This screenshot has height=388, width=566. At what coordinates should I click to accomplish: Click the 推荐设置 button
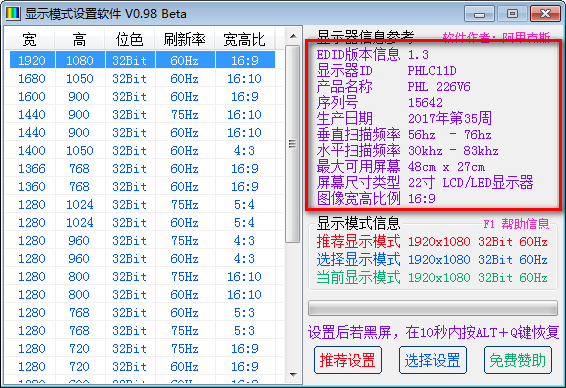coord(348,360)
